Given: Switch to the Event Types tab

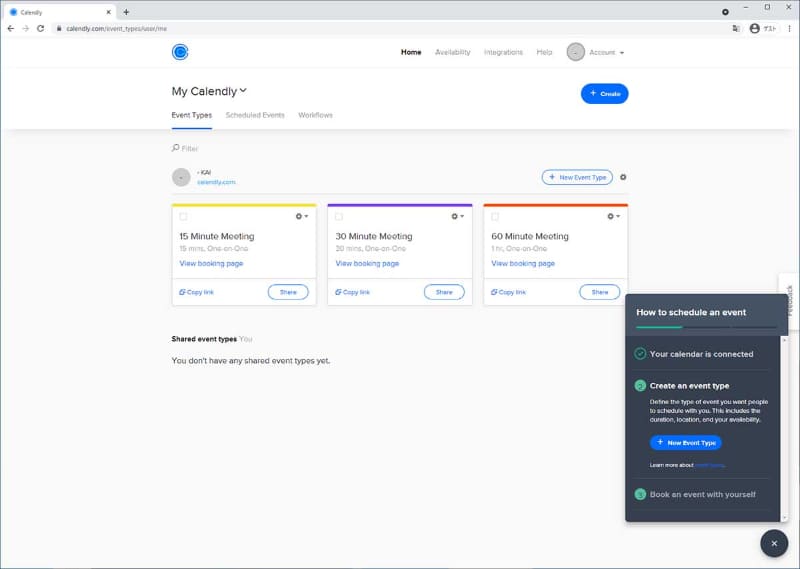Looking at the screenshot, I should pyautogui.click(x=191, y=115).
